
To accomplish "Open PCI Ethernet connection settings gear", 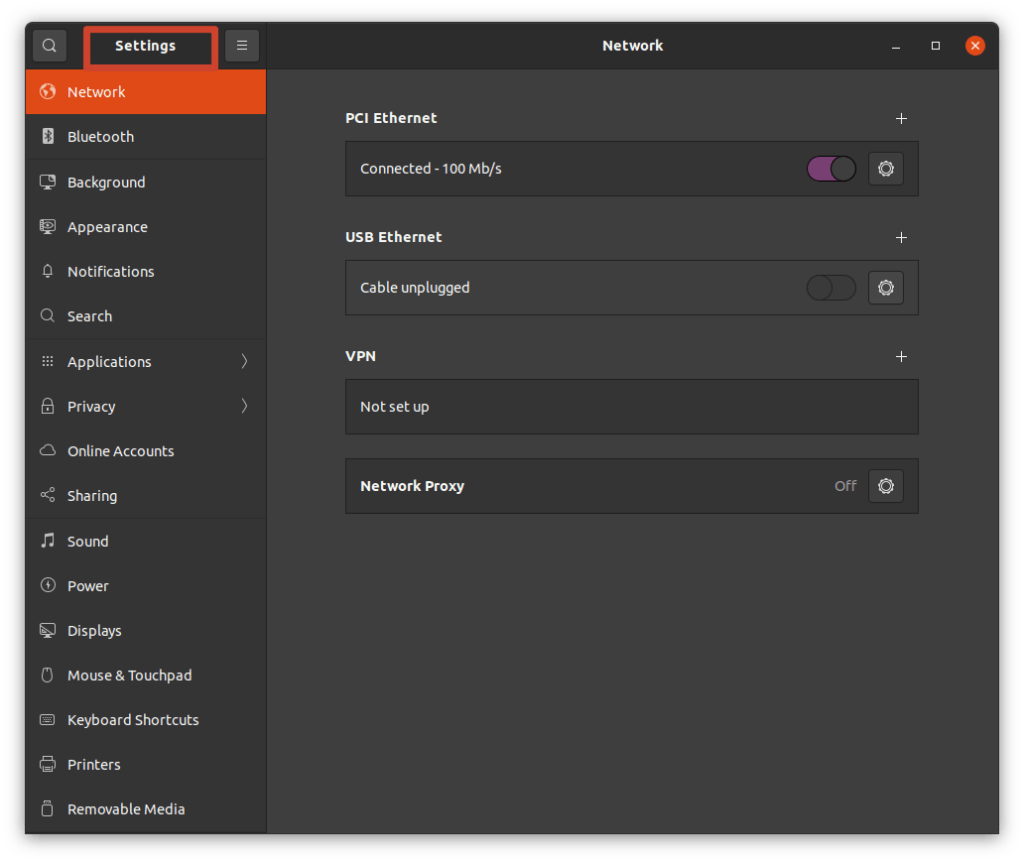I will tap(885, 168).
